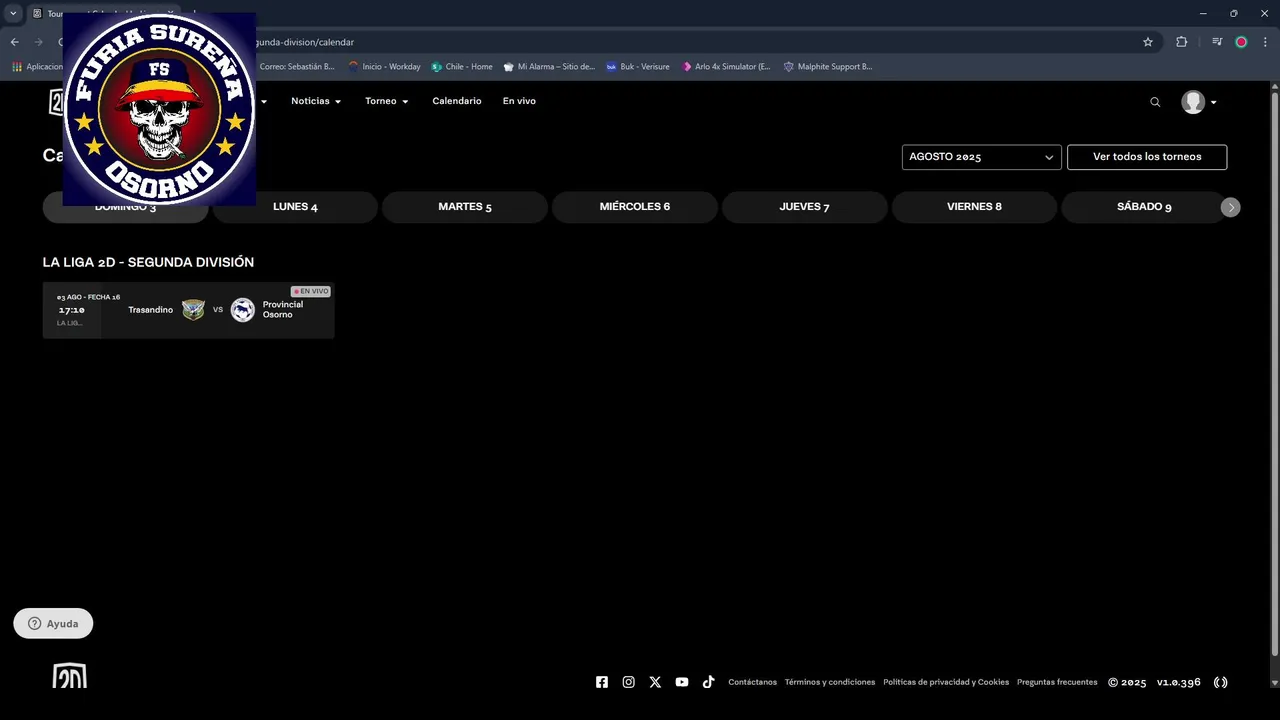Open the YouTube icon in footer
This screenshot has width=1280, height=720.
pyautogui.click(x=682, y=682)
